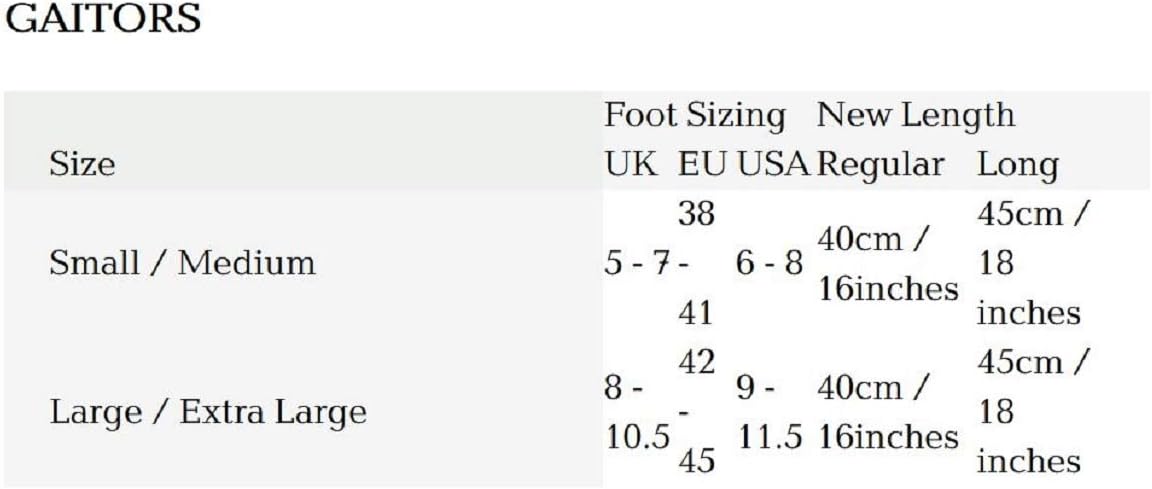The height and width of the screenshot is (489, 1152).
Task: Click Small/Medium regular 40cm / 16inches cell
Action: [x=888, y=264]
